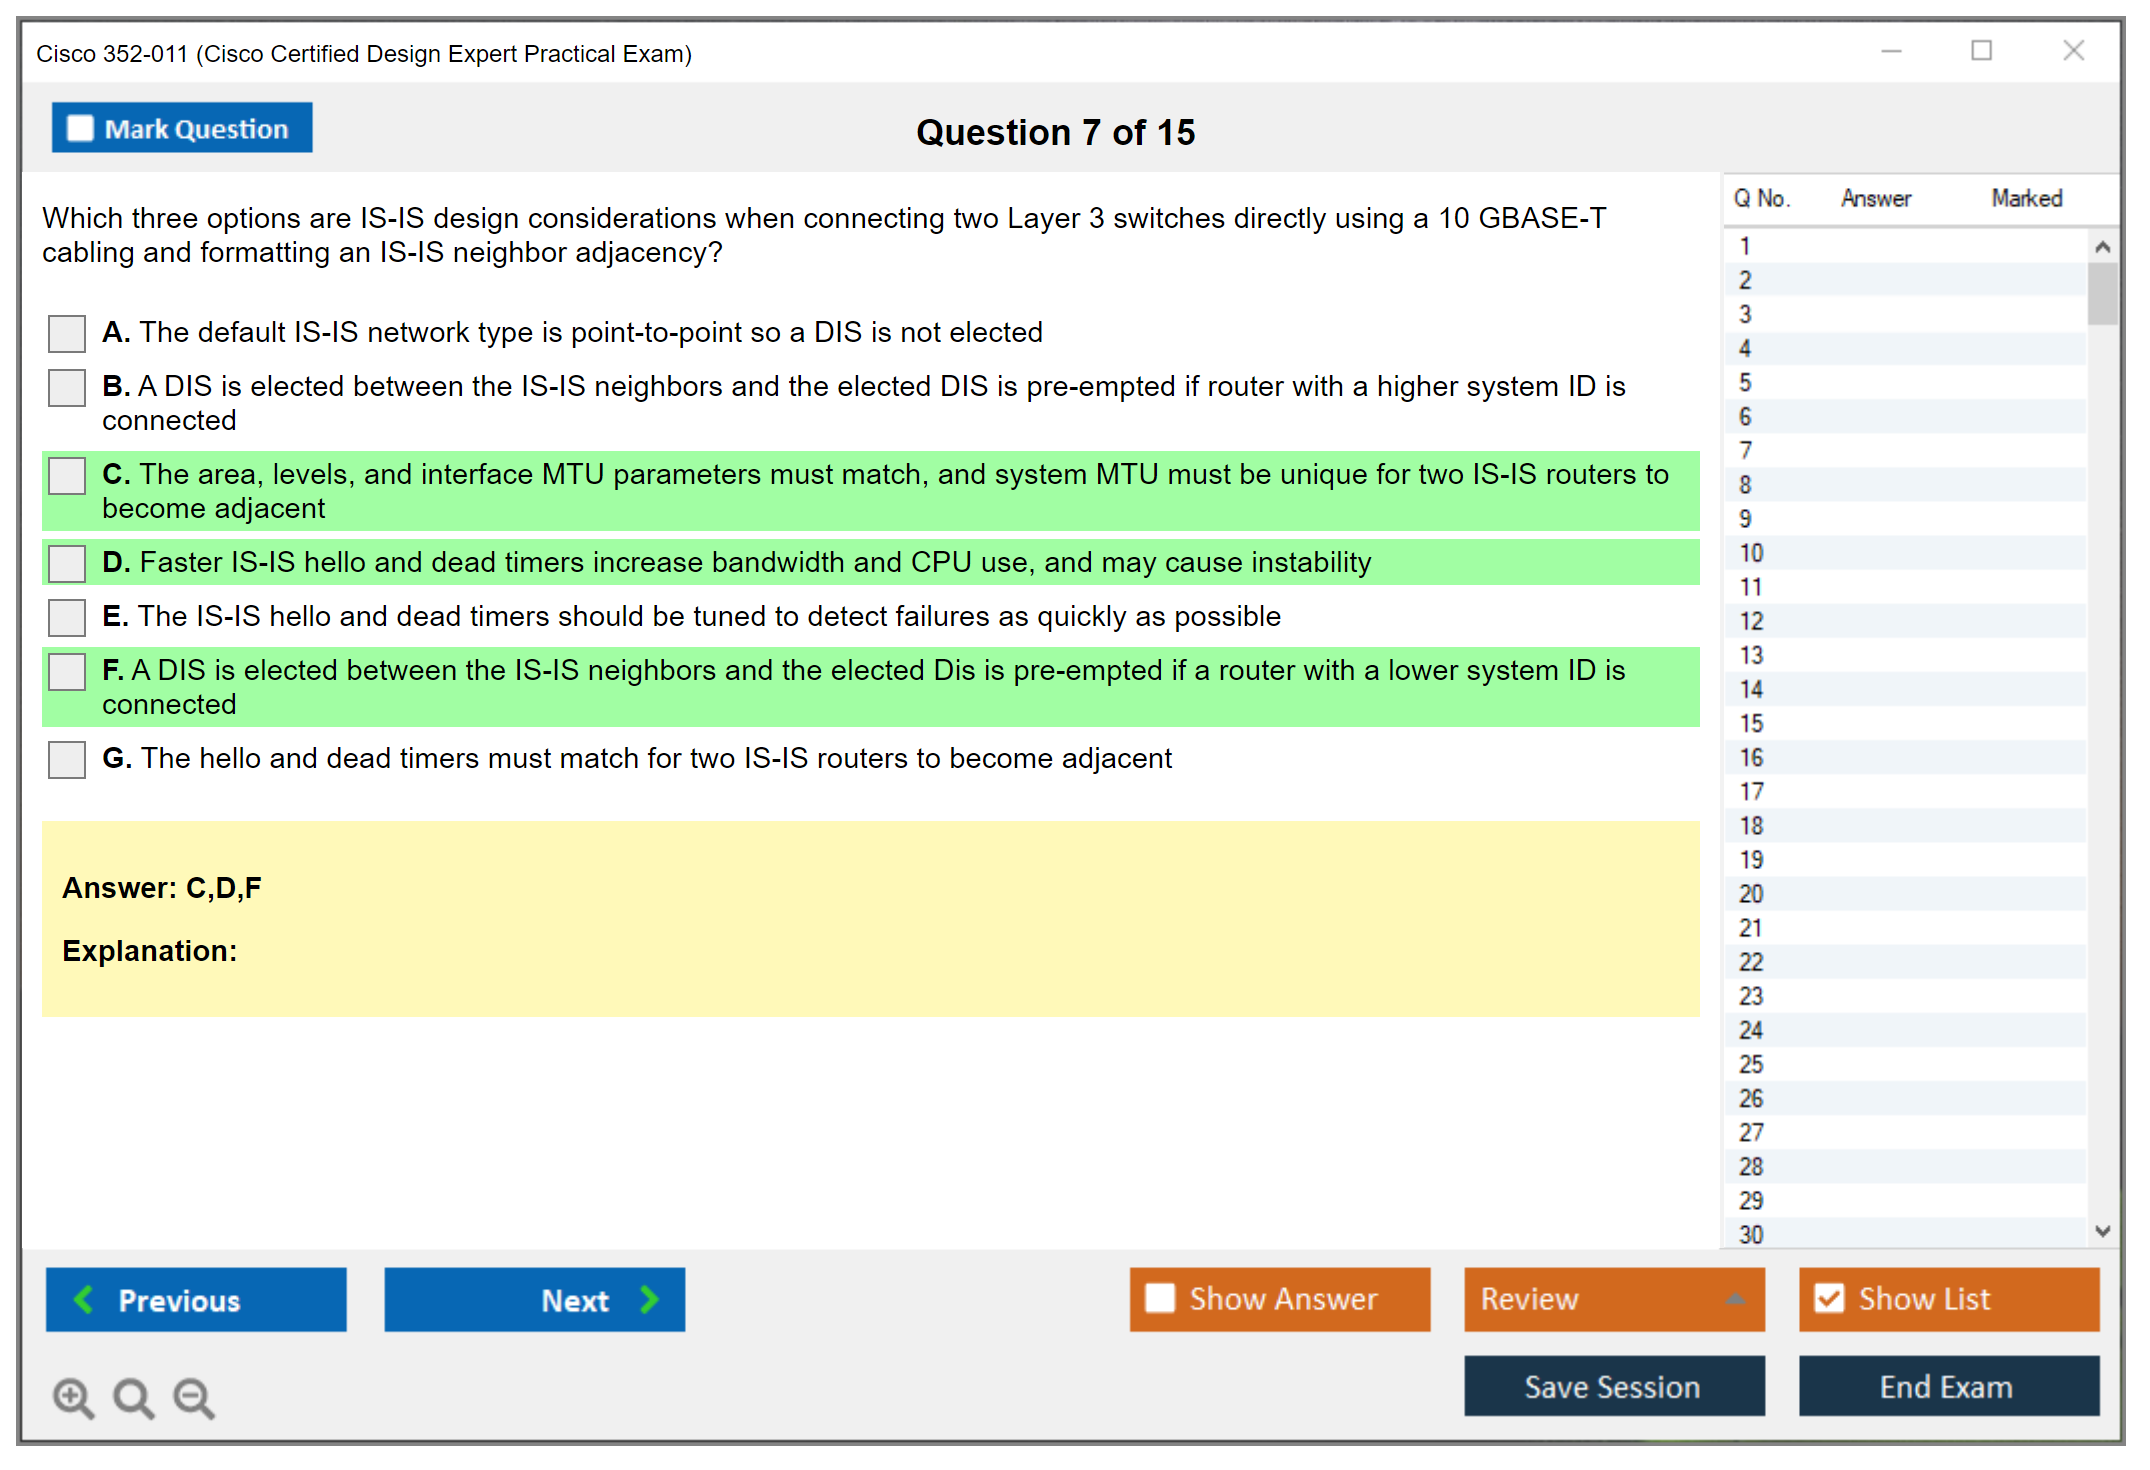Click the green right arrow on Next
Viewport: 2150px width, 1470px height.
point(650,1299)
